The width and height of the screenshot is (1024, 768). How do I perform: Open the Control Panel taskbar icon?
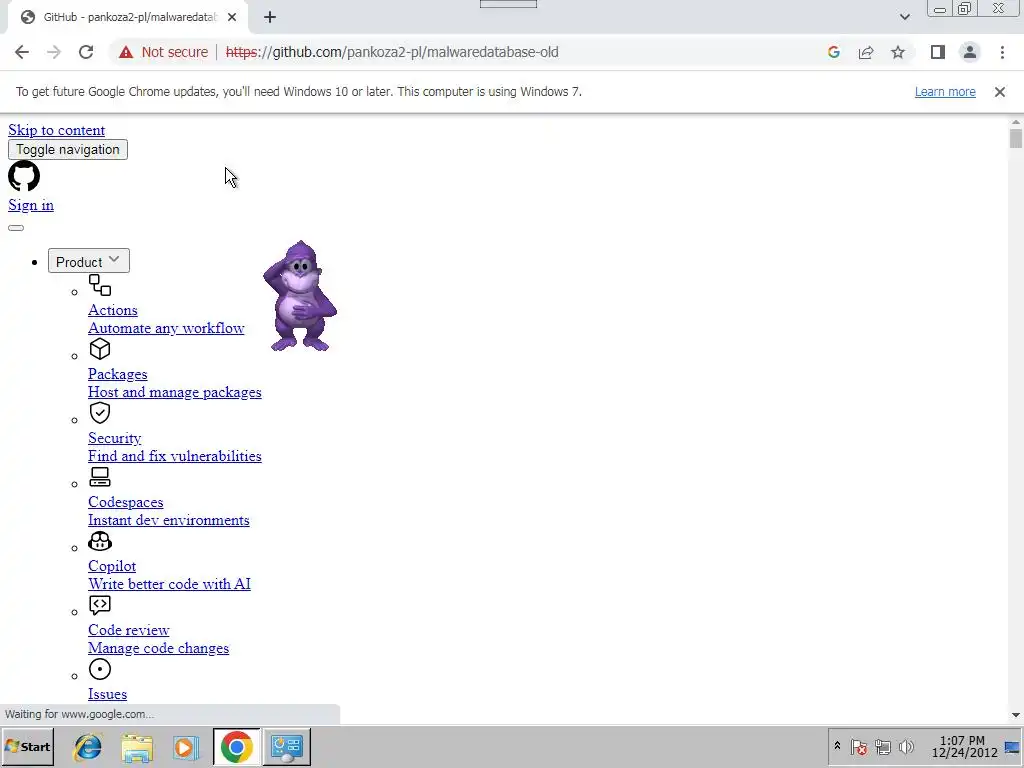pyautogui.click(x=287, y=746)
